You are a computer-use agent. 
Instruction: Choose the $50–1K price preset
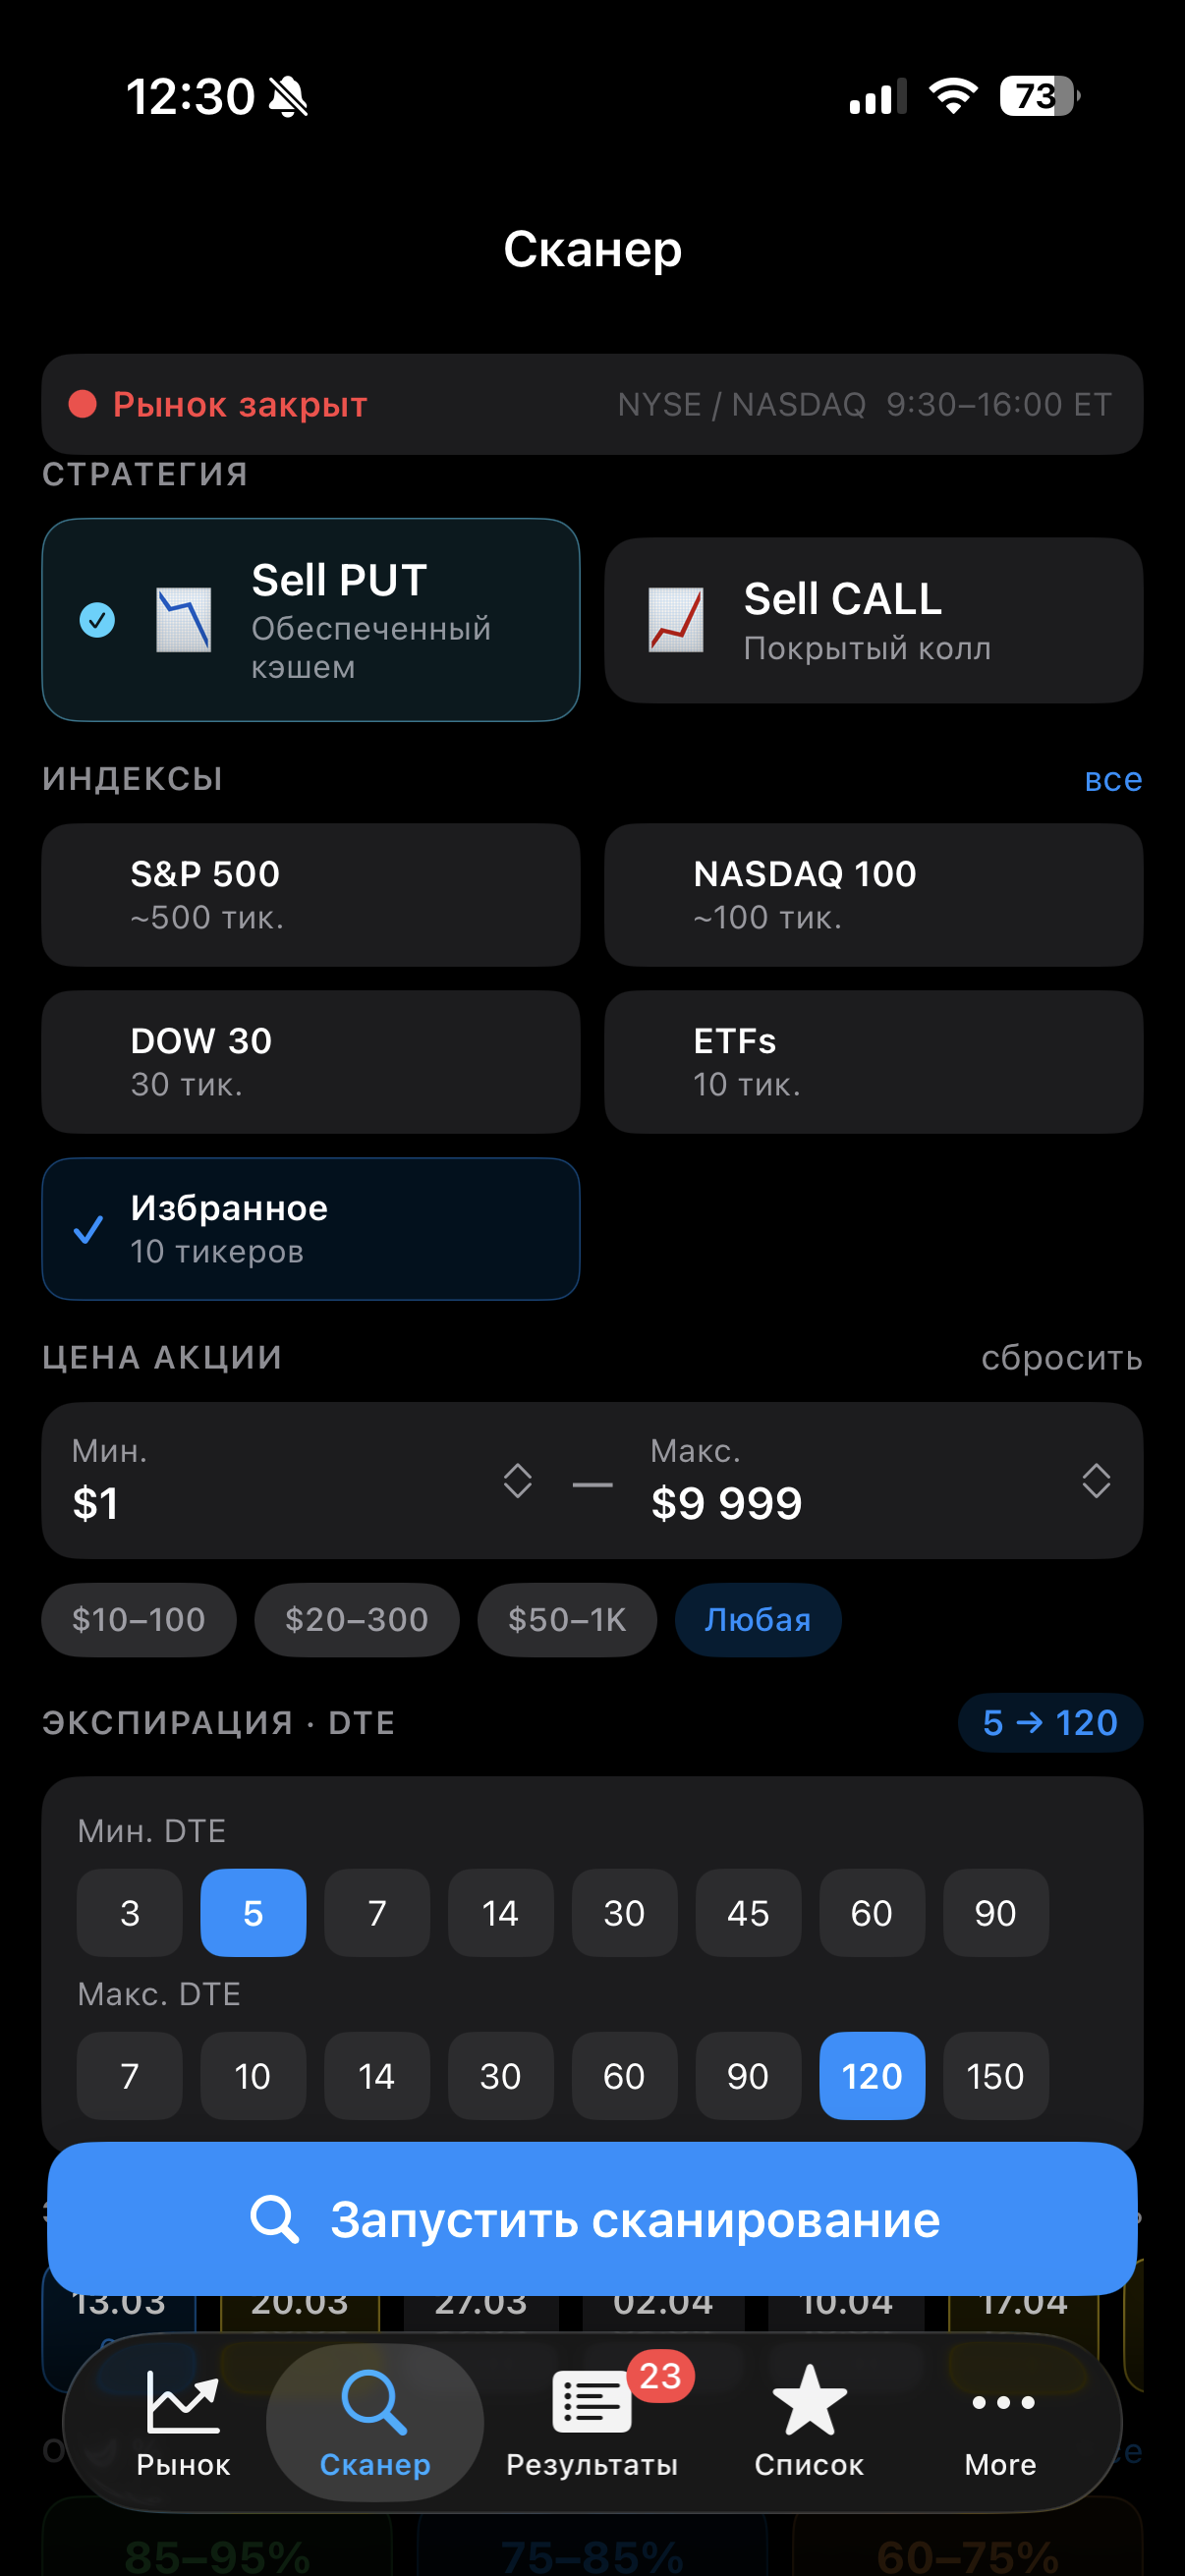point(567,1619)
